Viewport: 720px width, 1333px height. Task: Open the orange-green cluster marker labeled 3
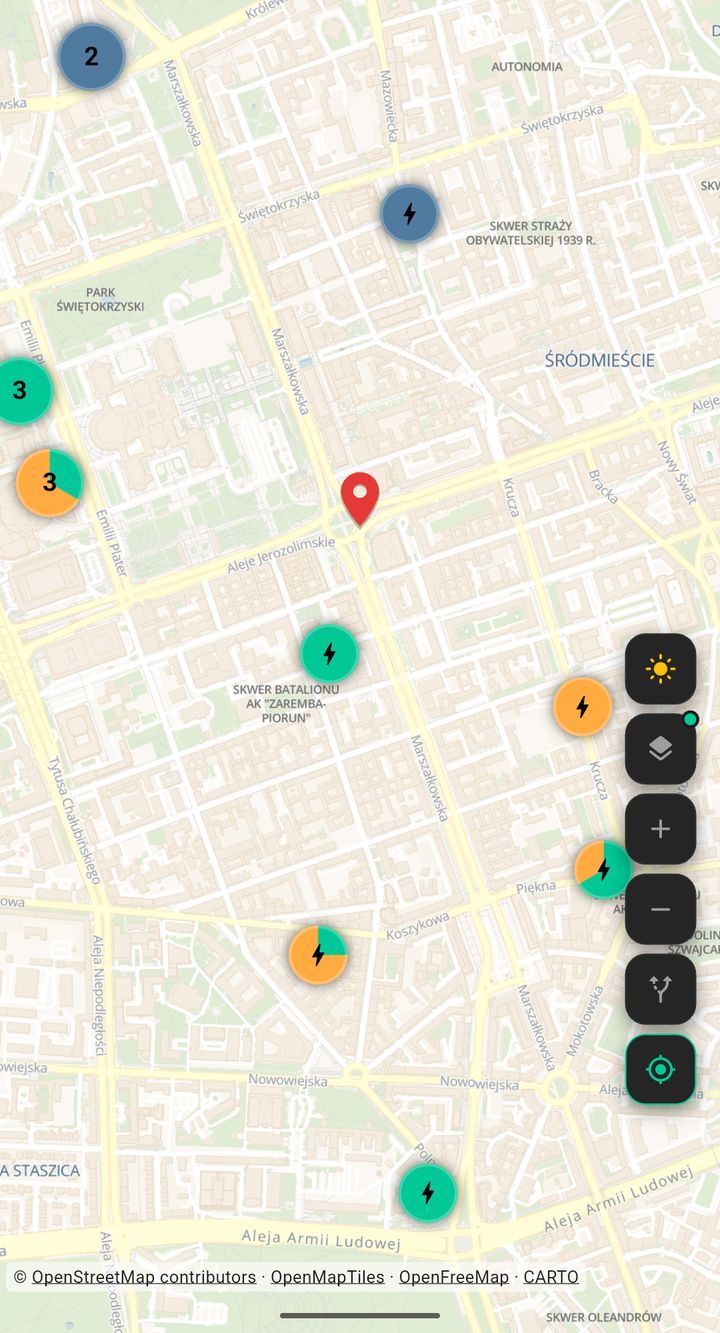[49, 483]
